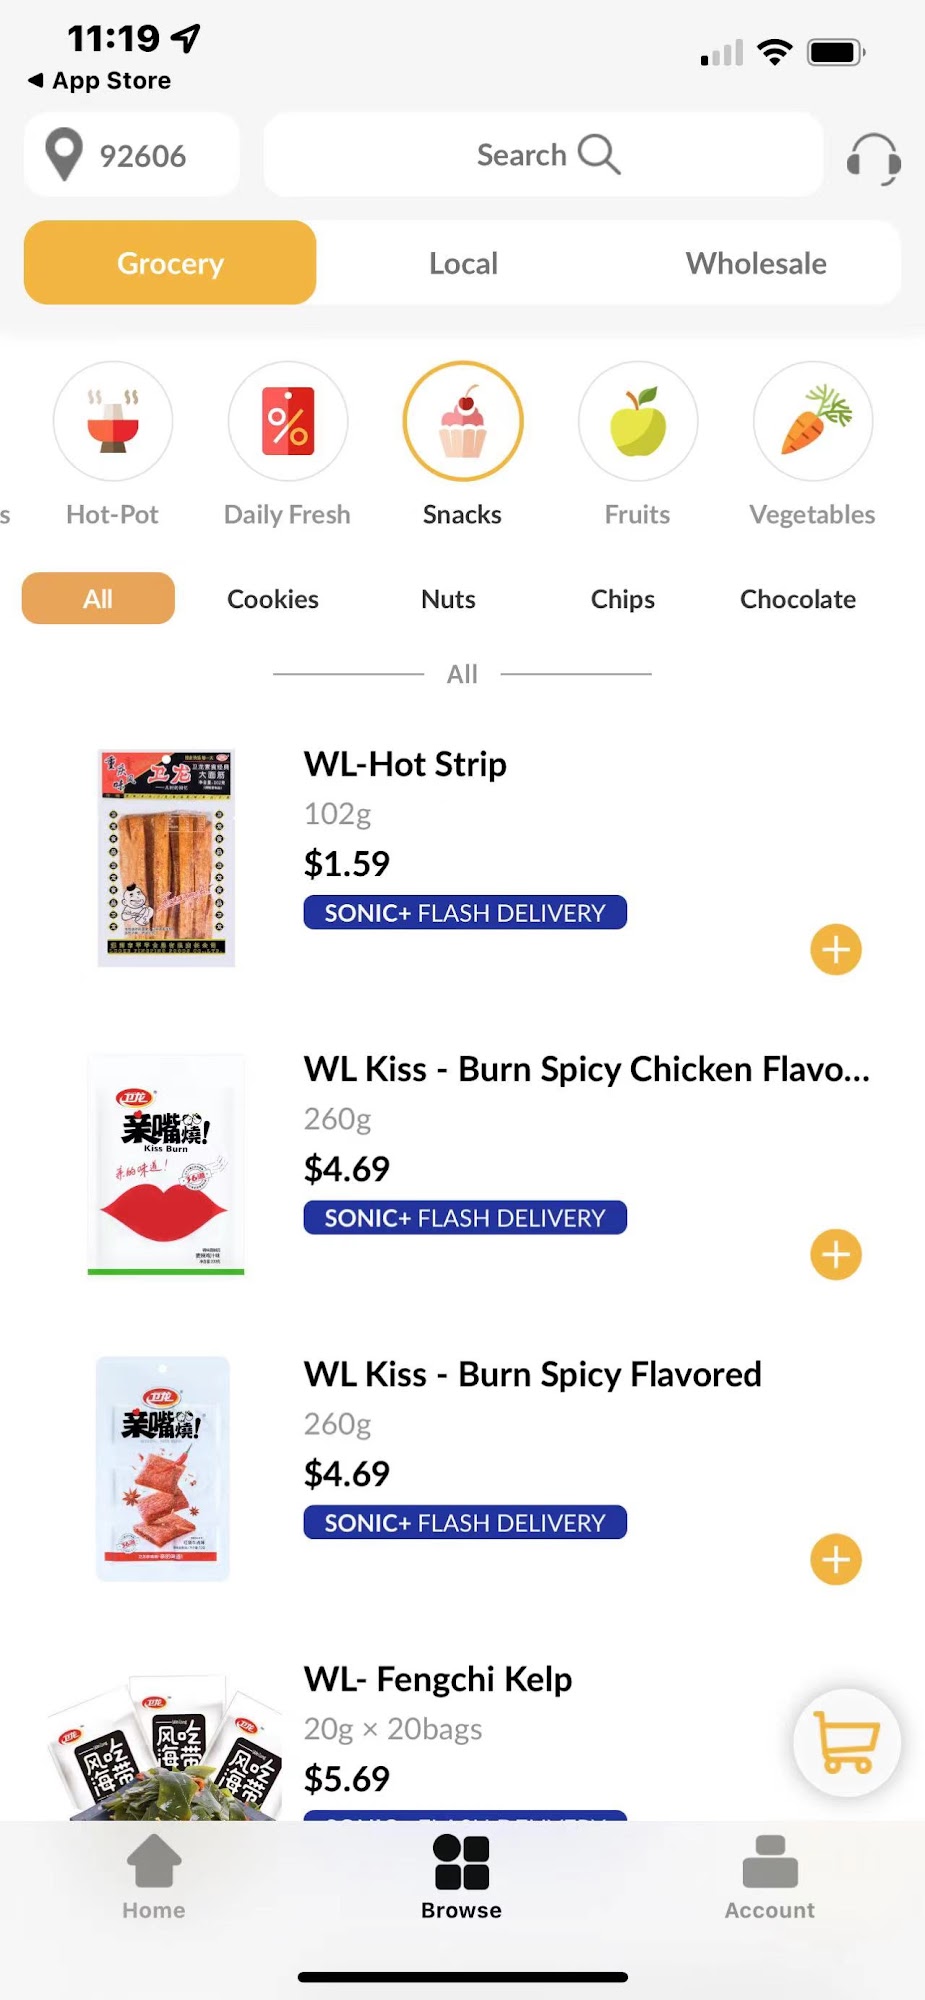Choose the Fruits category icon

[x=638, y=422]
